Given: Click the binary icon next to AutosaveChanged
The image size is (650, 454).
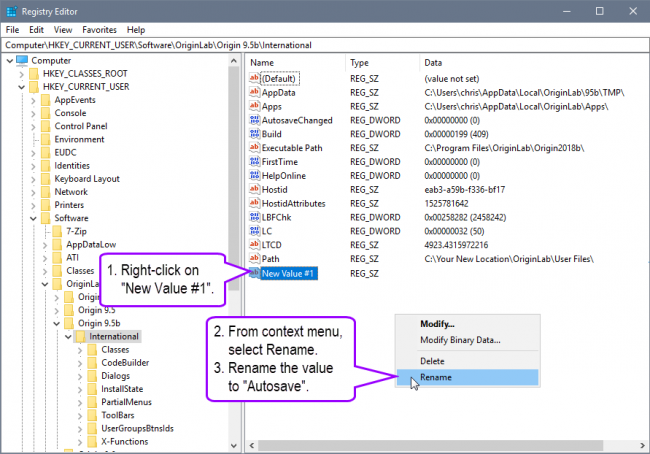Looking at the screenshot, I should tap(254, 120).
